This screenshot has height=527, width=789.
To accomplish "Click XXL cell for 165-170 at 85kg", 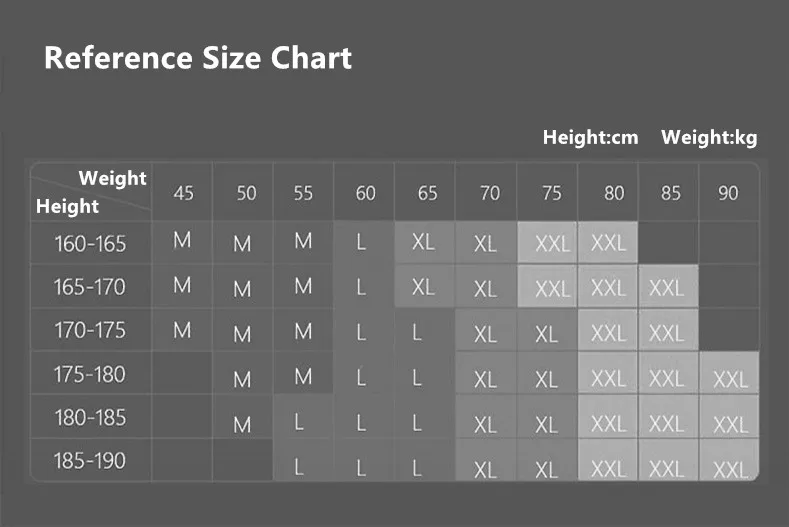I will (668, 287).
